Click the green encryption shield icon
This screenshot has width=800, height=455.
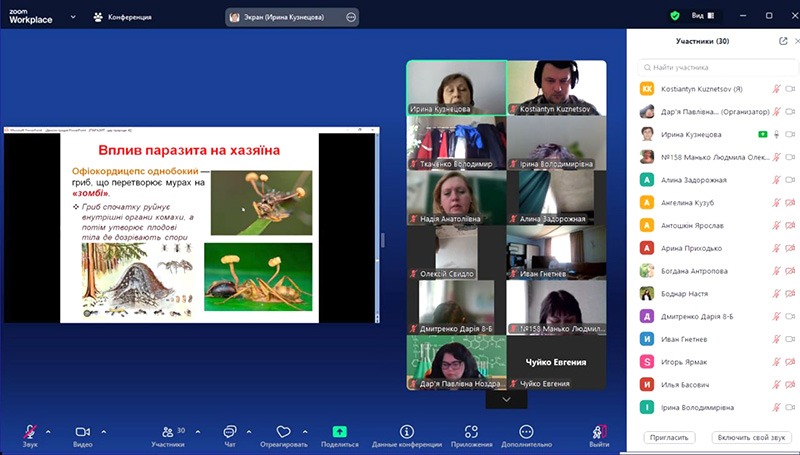675,16
